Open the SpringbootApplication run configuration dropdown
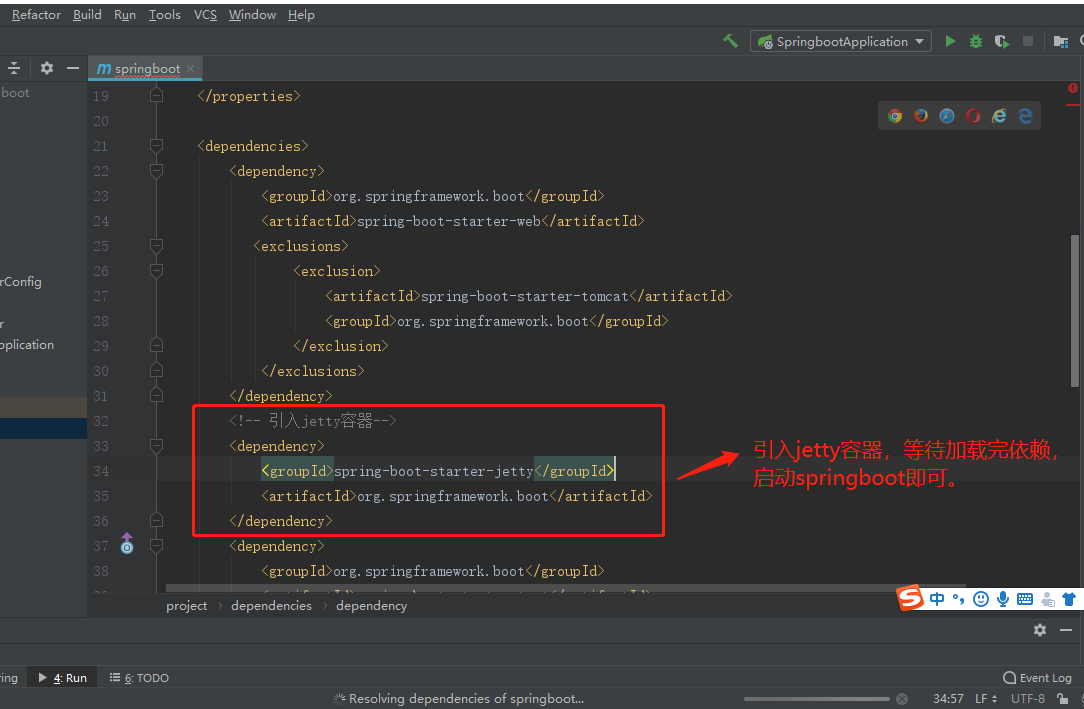The image size is (1084, 709). click(841, 41)
